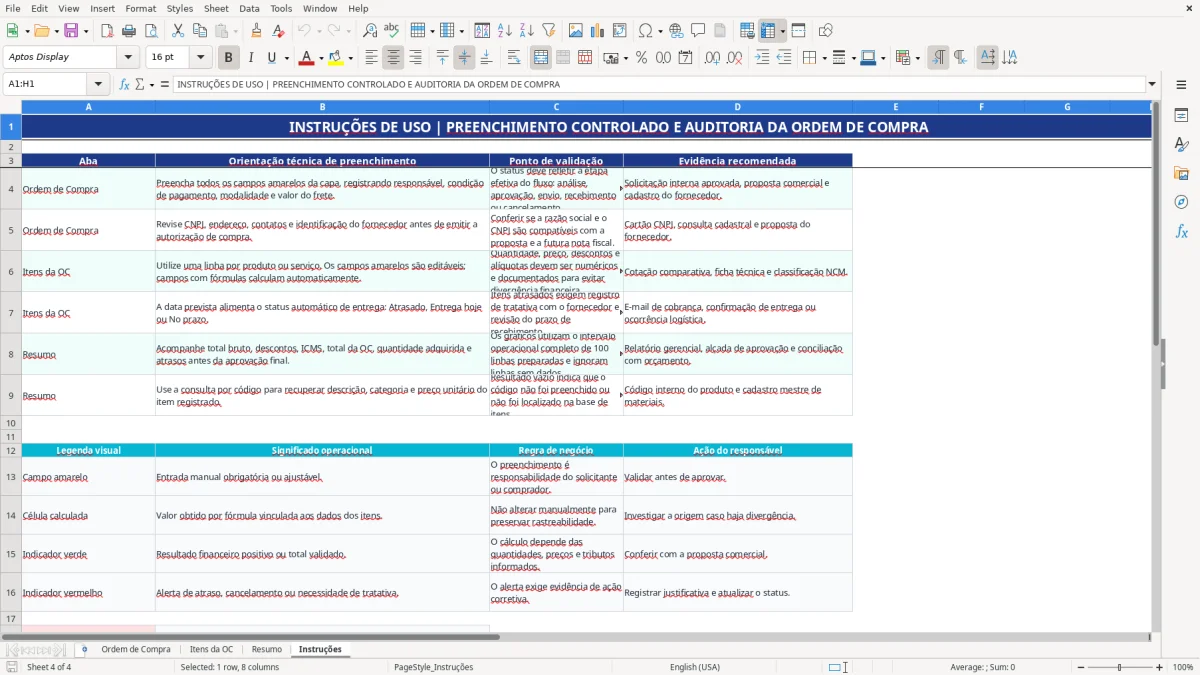Viewport: 1200px width, 675px height.
Task: Open underline style dropdown arrow
Action: 286,58
